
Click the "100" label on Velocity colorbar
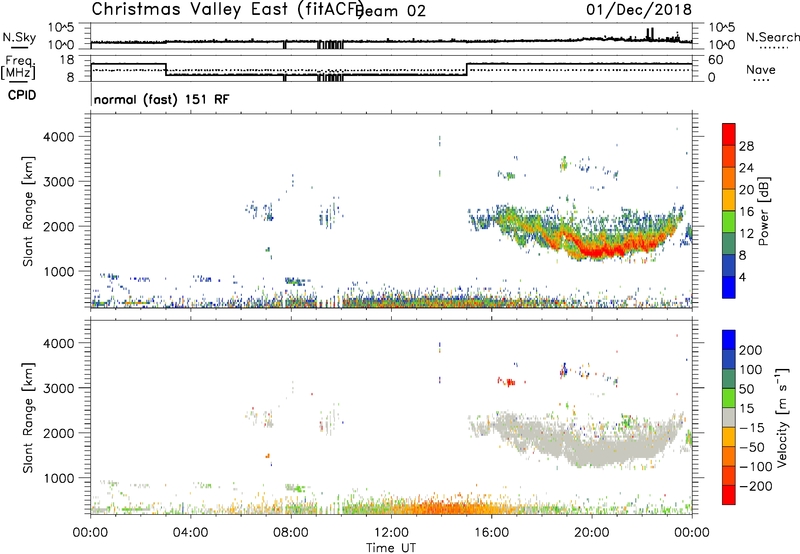tap(751, 370)
